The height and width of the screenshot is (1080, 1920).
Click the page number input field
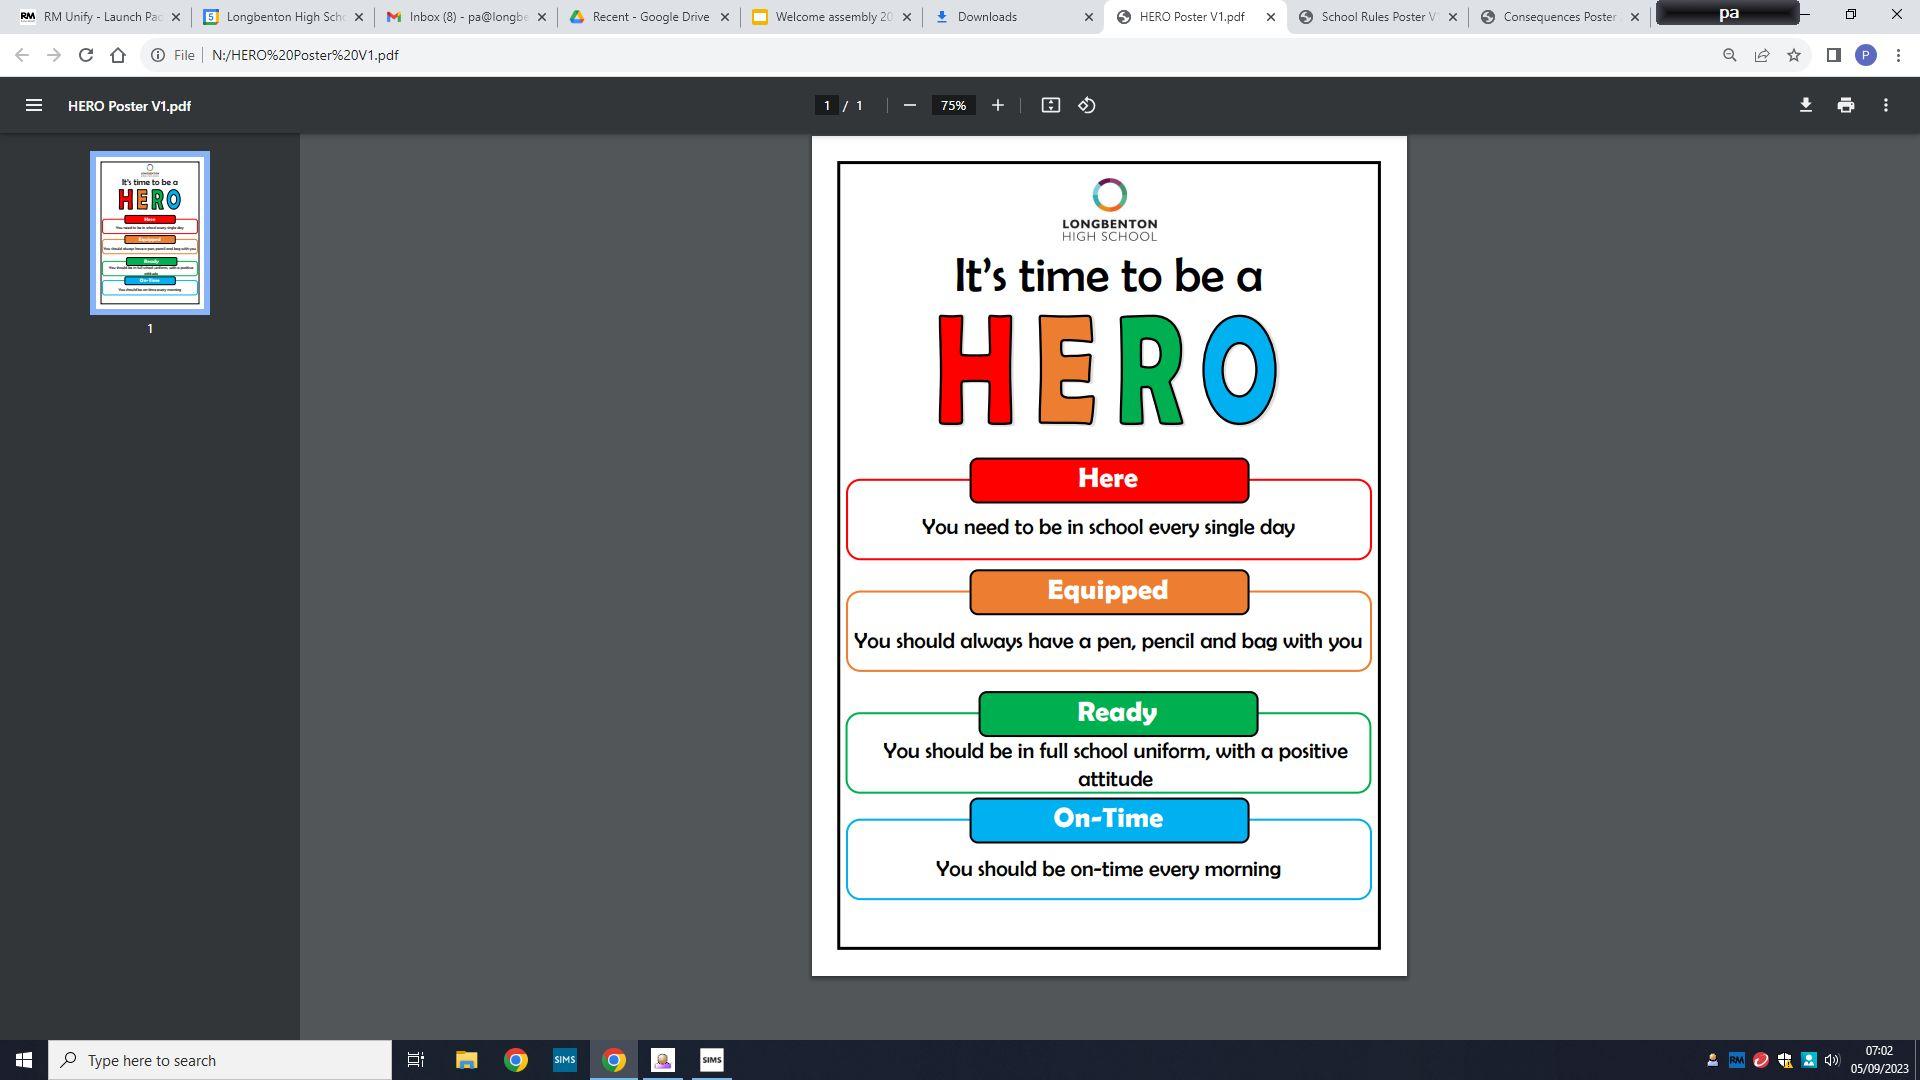pos(826,105)
